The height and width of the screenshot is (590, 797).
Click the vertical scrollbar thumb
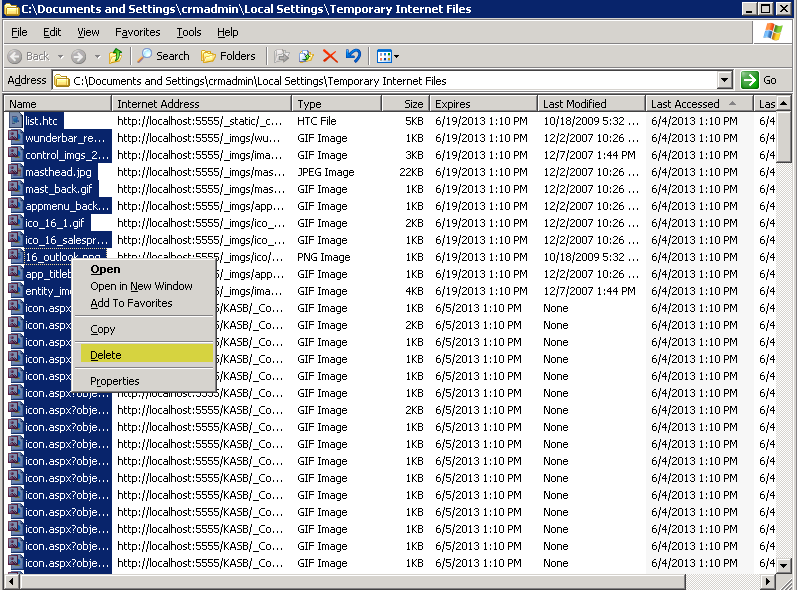point(784,137)
